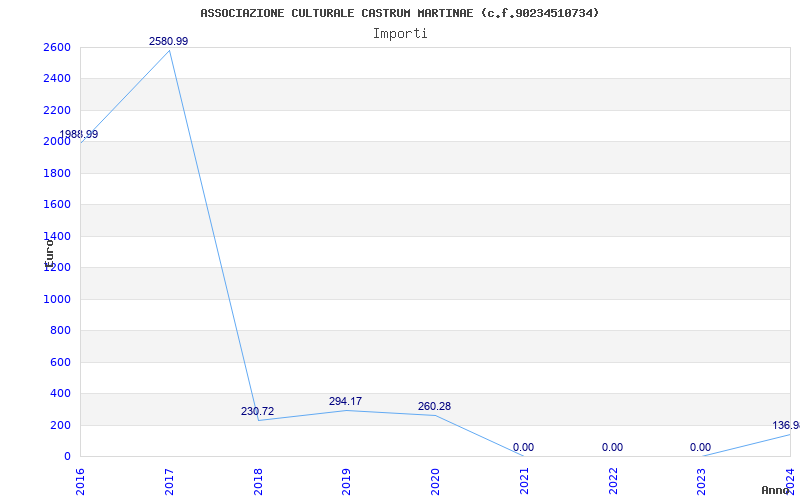Click the 2020 year axis label
Viewport: 800px width, 500px height.
click(x=435, y=482)
